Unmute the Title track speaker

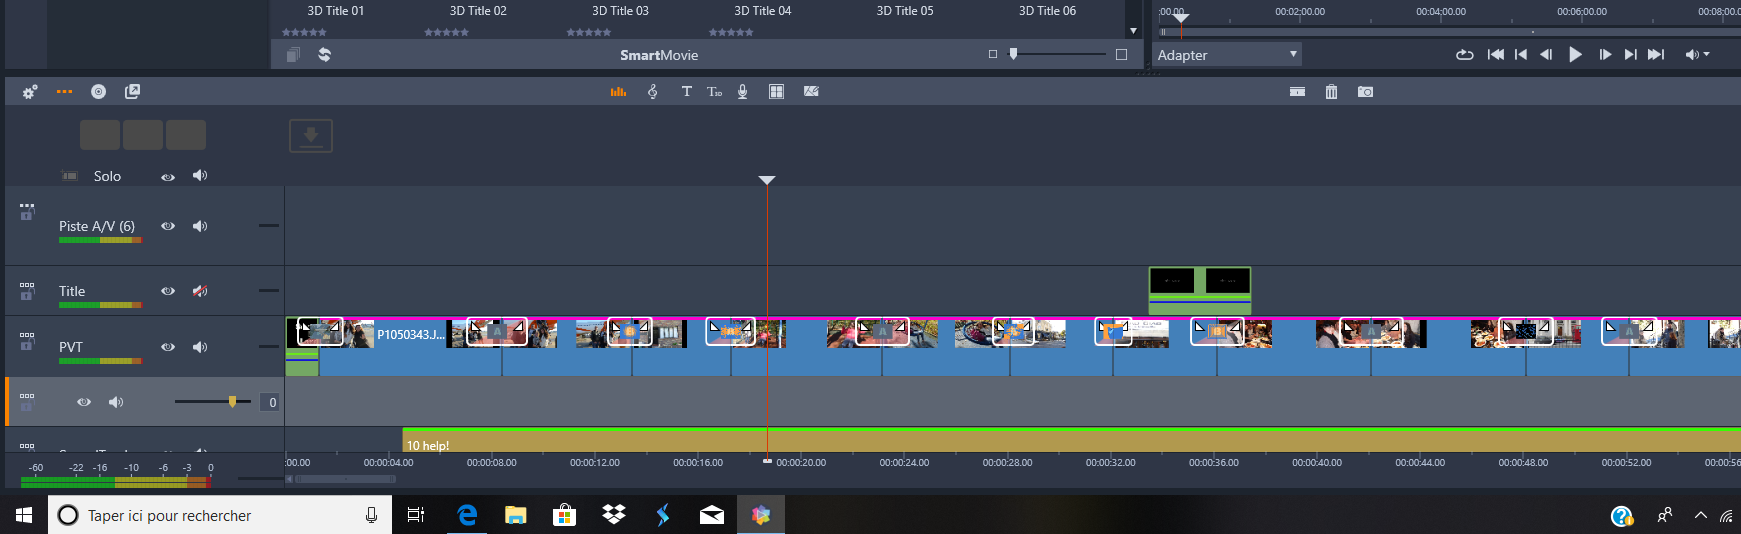(200, 291)
